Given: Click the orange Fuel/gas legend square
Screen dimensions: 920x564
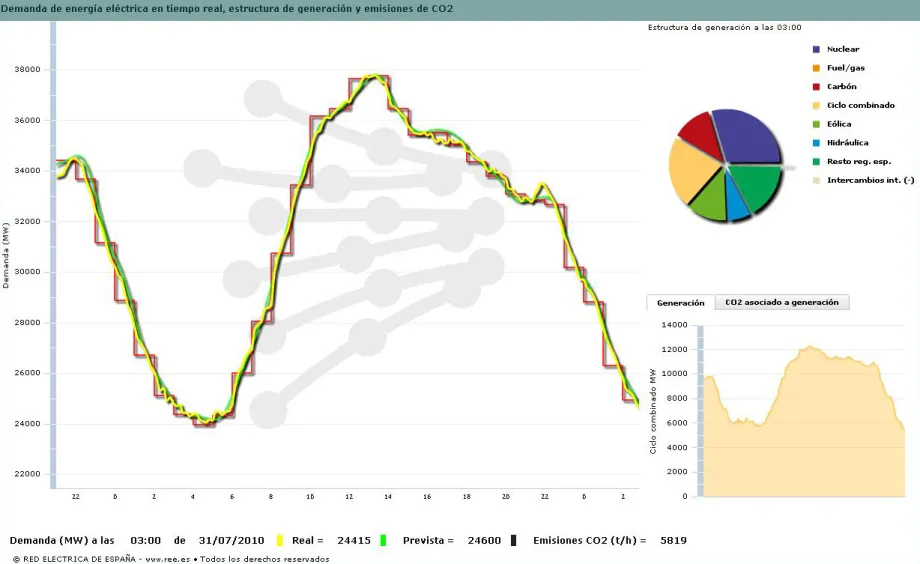Looking at the screenshot, I should [816, 68].
